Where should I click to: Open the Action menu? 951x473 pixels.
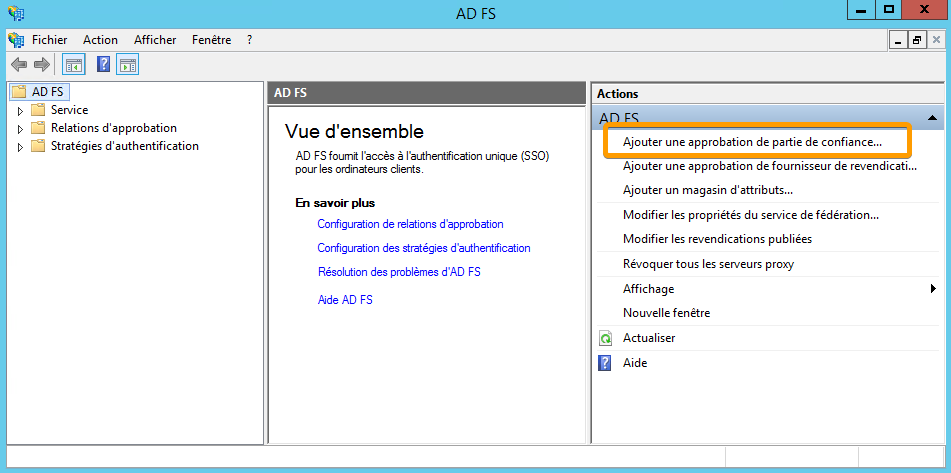coord(101,40)
